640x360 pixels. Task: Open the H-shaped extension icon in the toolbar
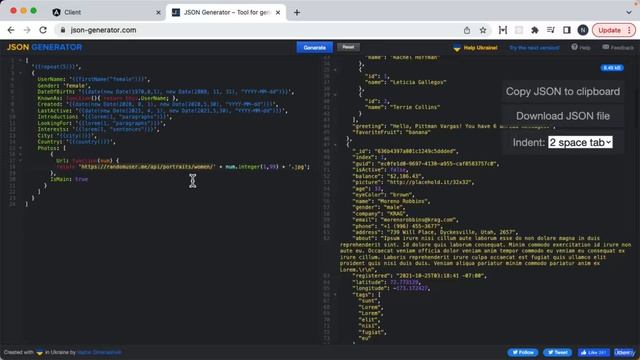click(x=503, y=30)
